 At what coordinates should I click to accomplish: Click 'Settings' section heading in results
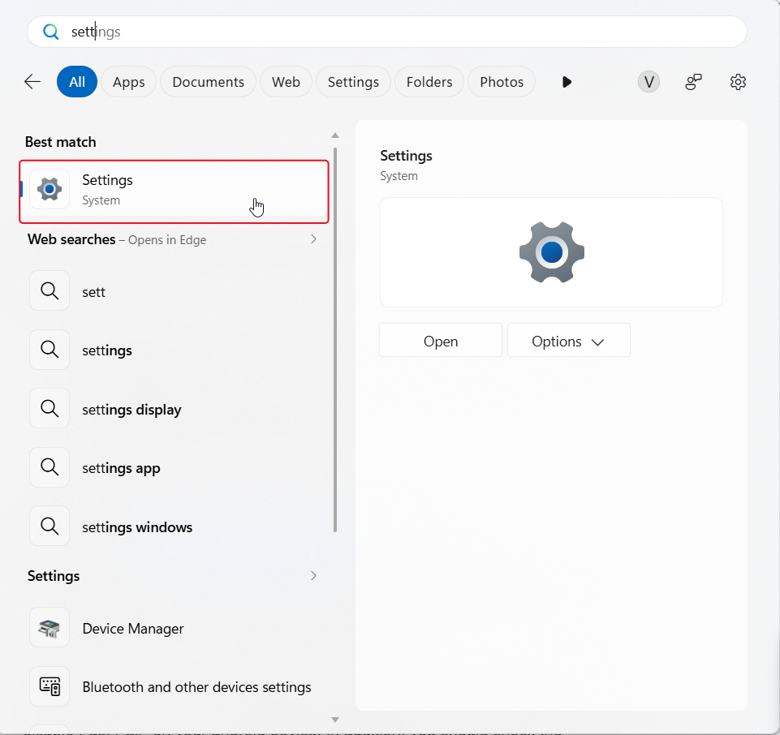(x=53, y=575)
